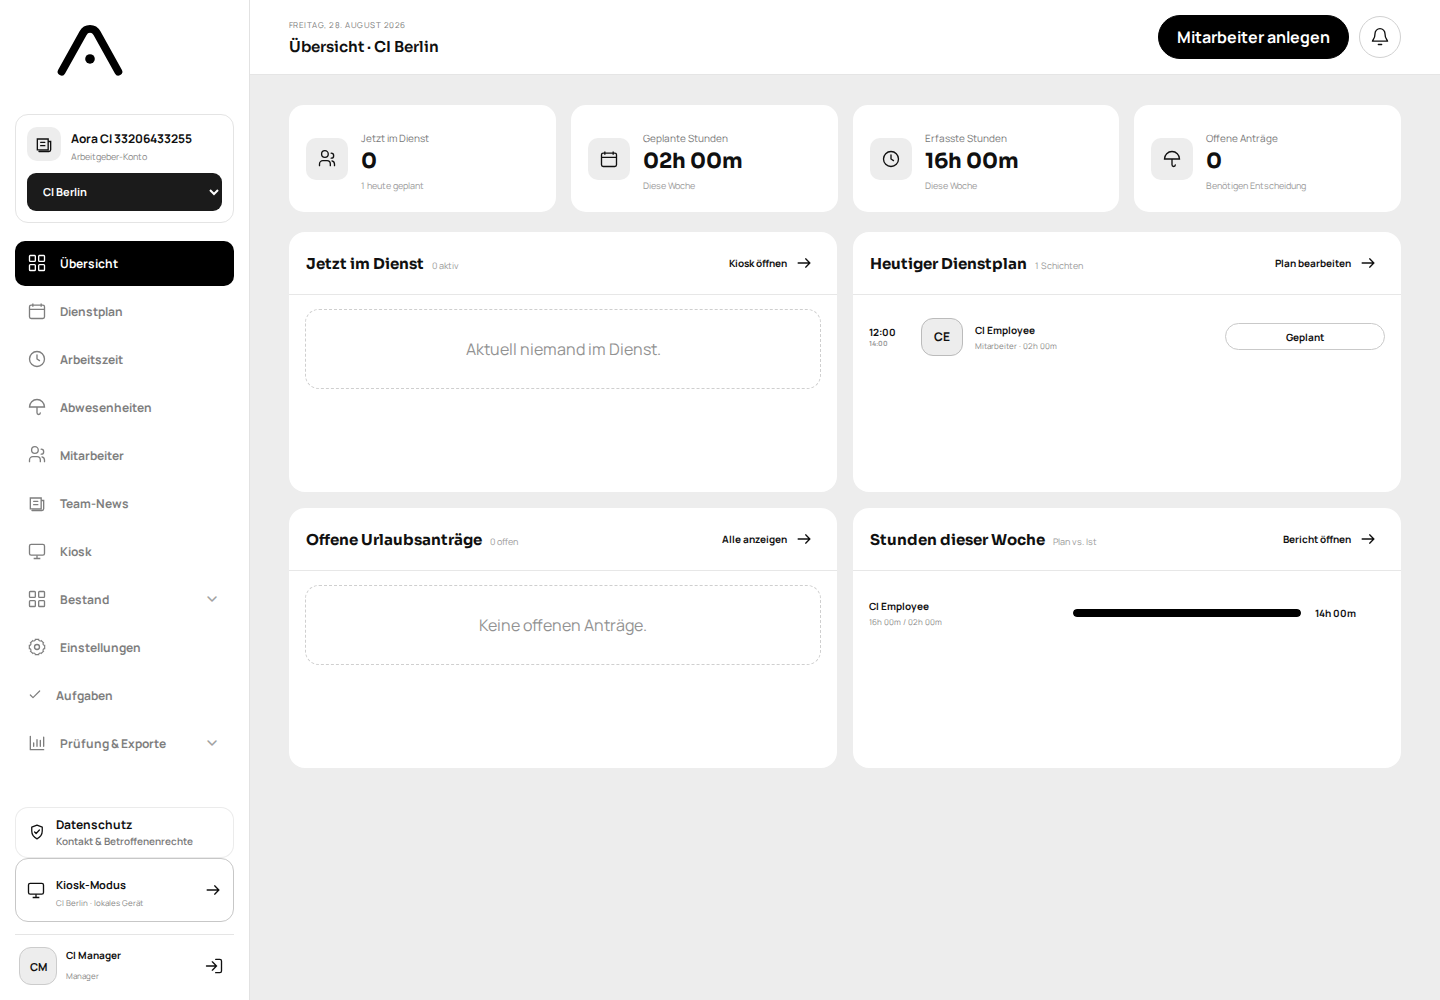Click the arrow beside Plan bearbeiten

(1368, 263)
